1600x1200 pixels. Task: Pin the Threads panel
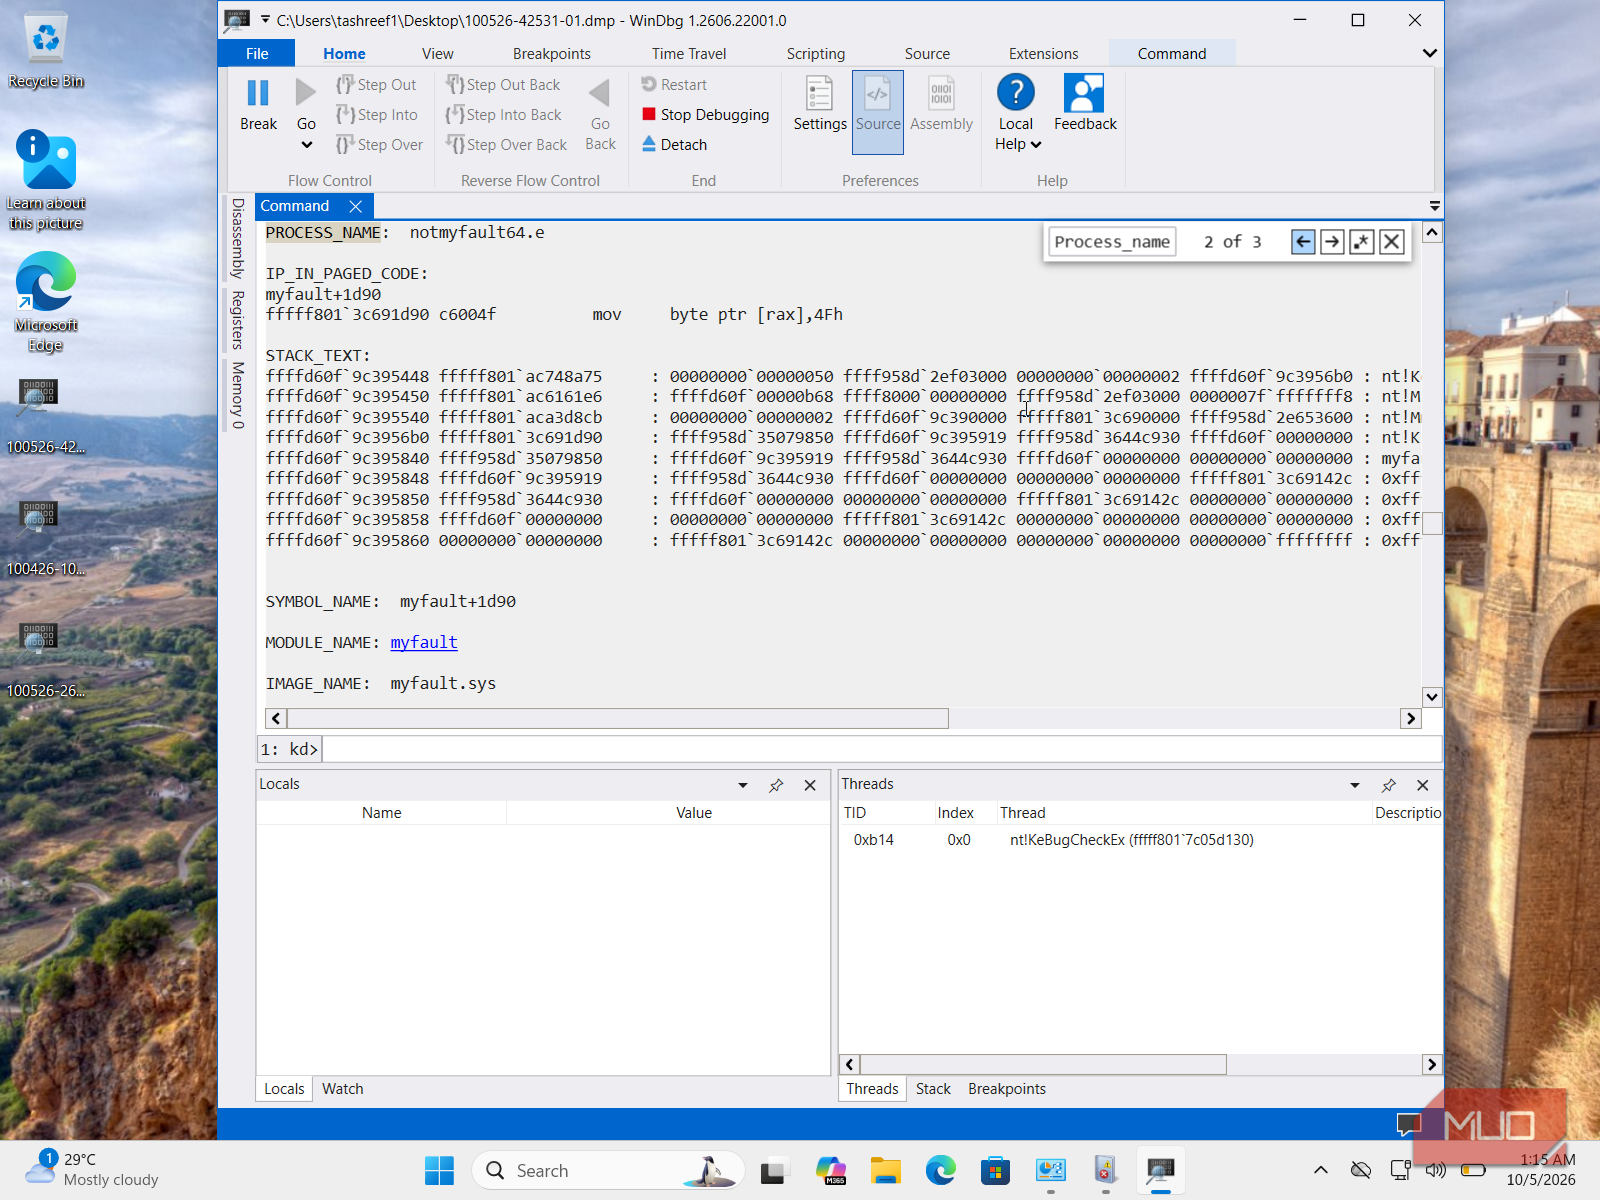(1389, 785)
